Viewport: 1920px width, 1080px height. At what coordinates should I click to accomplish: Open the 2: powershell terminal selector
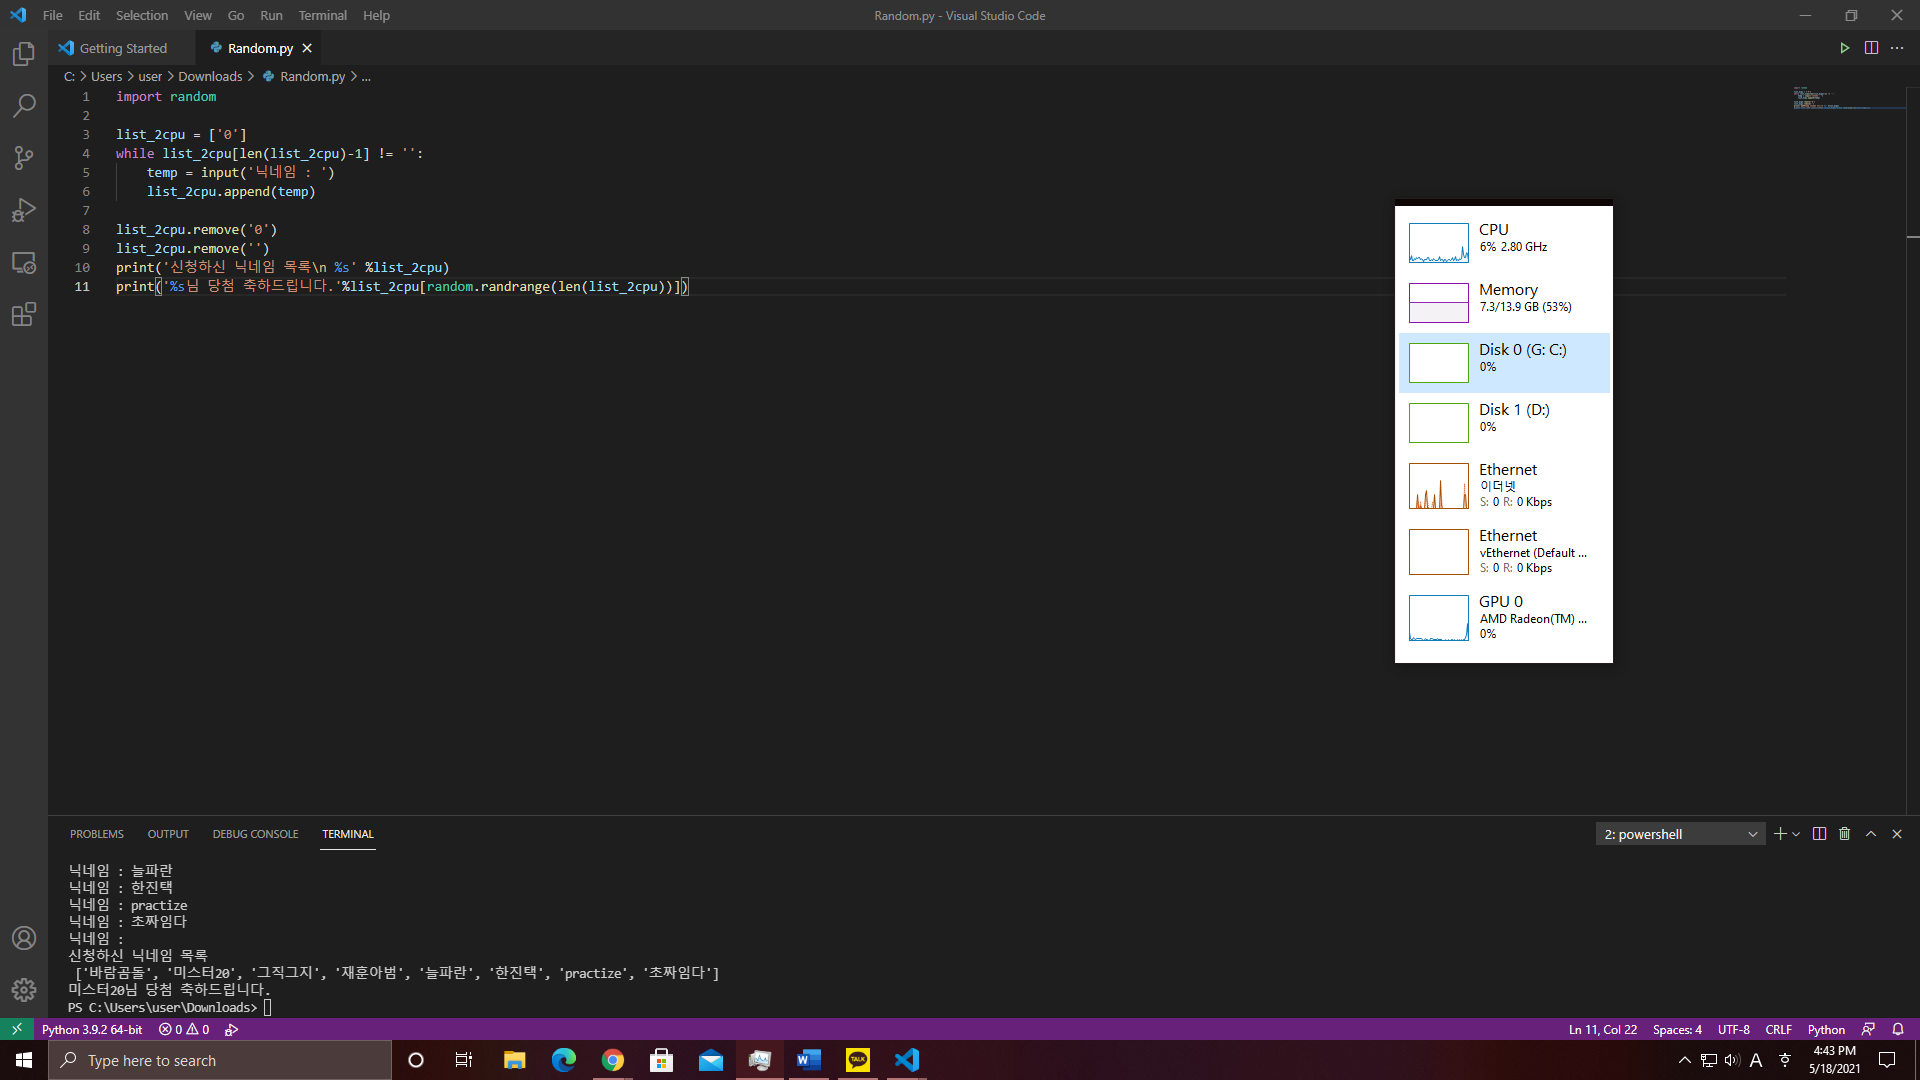[x=1680, y=834]
